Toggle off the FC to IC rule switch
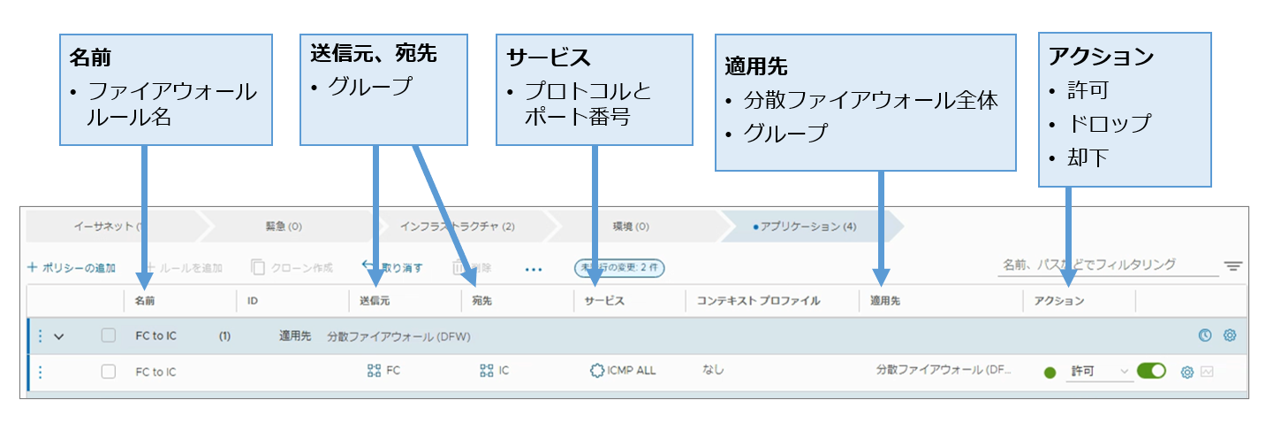 1151,371
